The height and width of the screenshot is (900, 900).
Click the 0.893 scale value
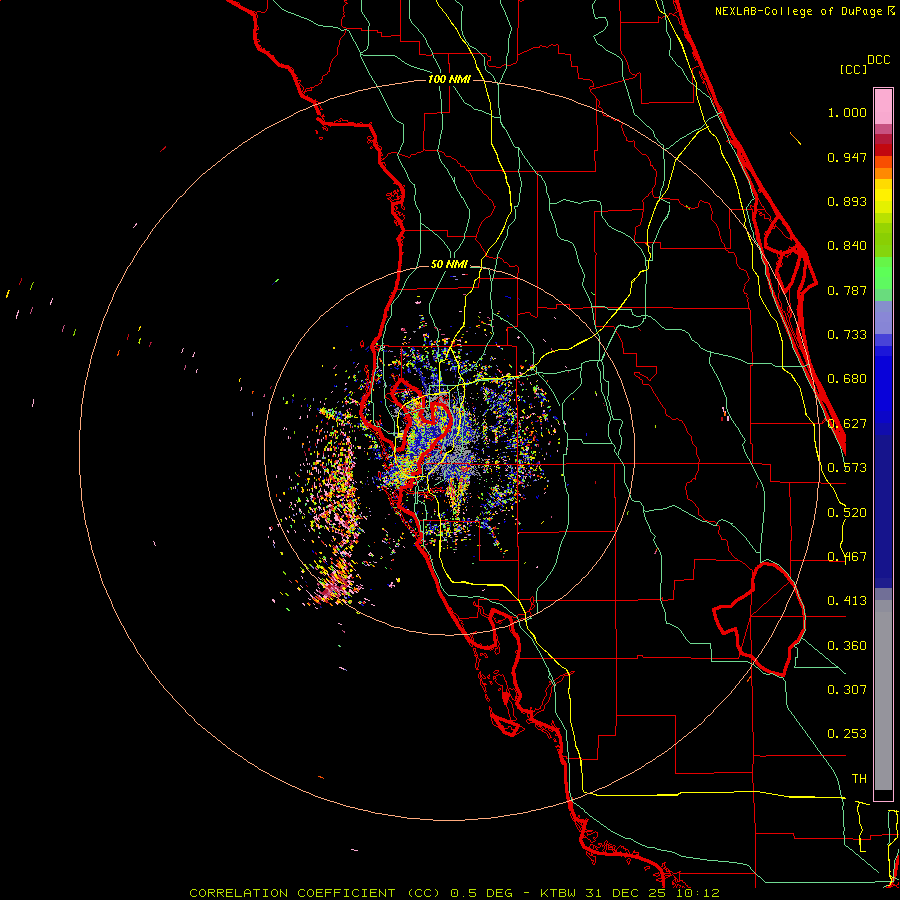point(847,201)
